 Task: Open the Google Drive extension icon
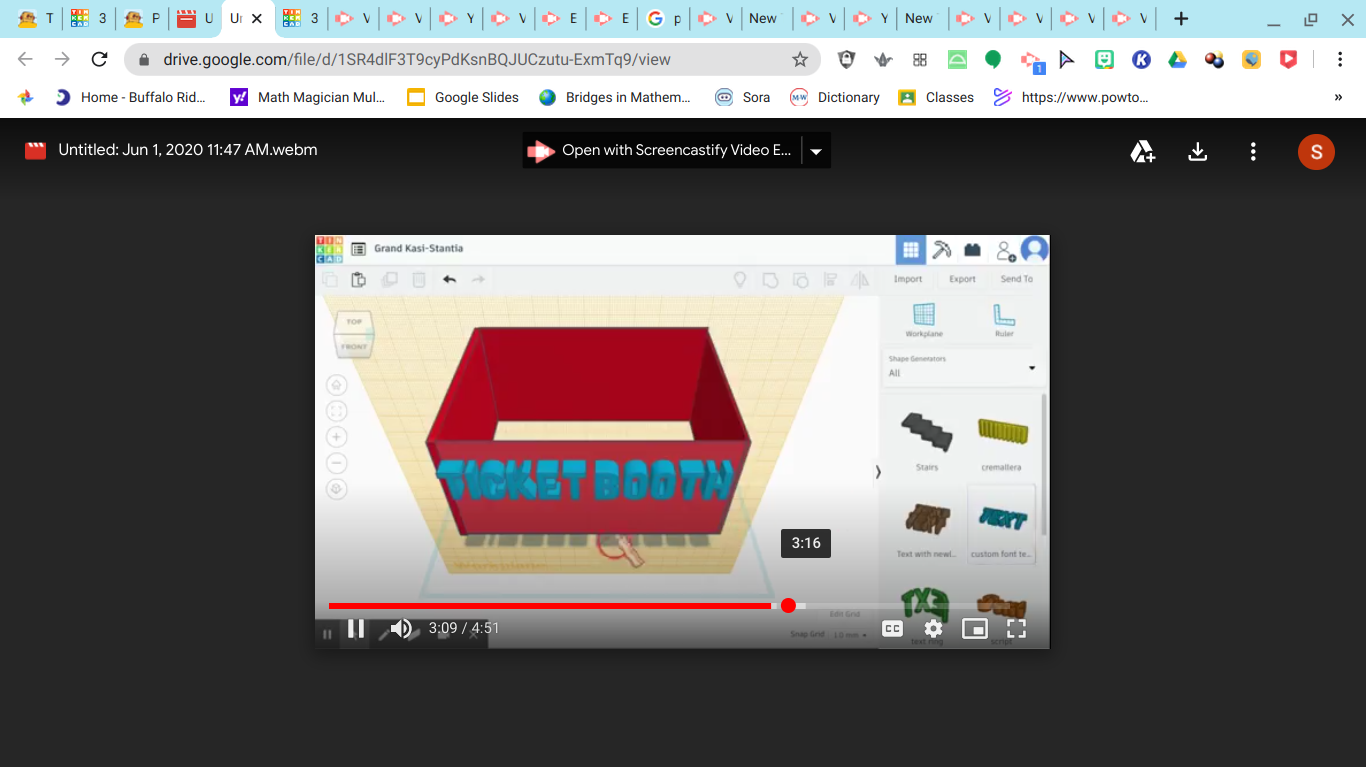(1178, 59)
